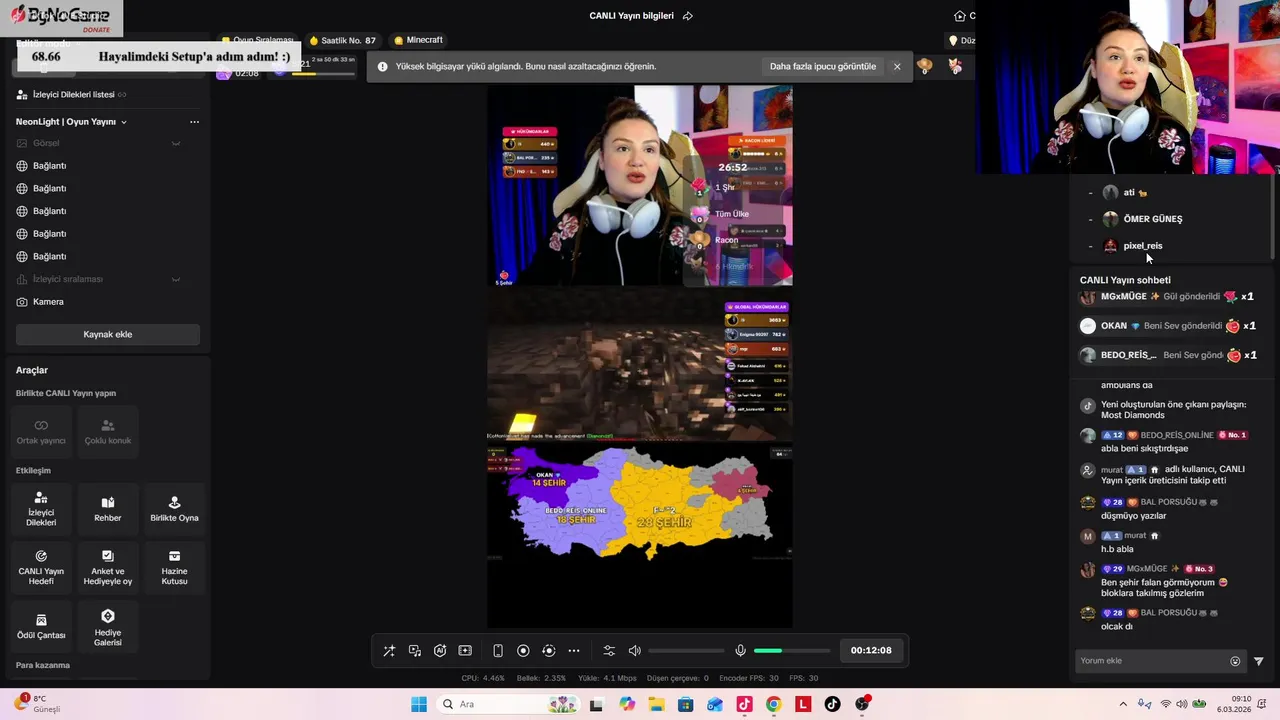
Task: Open the three-dot more options in bottom toolbar
Action: (x=574, y=651)
